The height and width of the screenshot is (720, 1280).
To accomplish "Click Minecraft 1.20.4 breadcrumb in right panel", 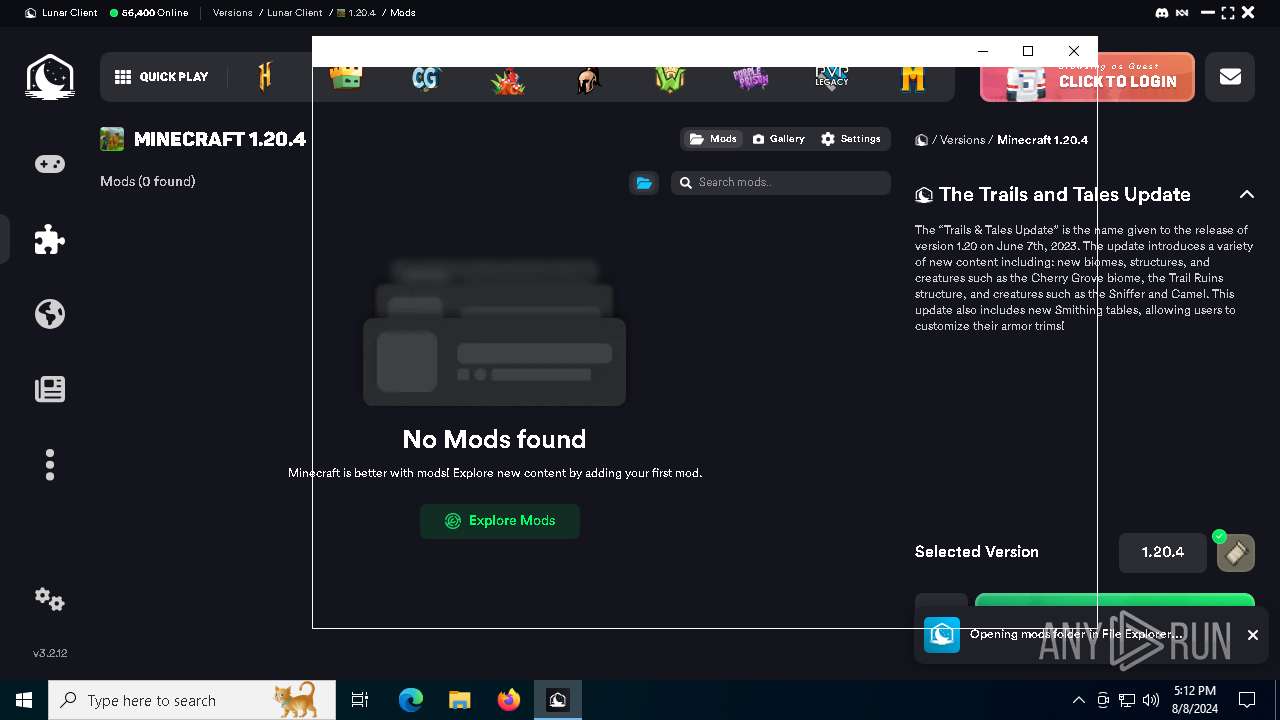I will [x=1042, y=140].
